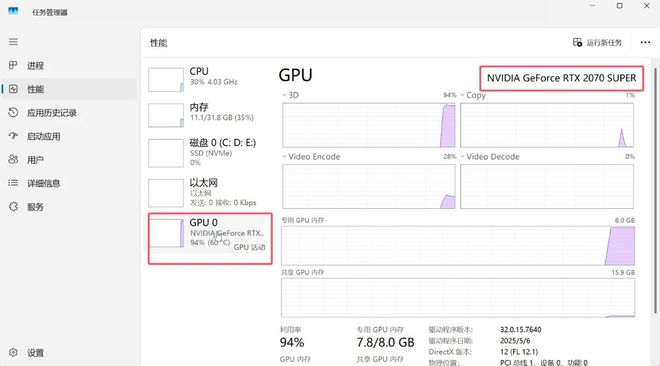Screen dimensions: 660x366
Task: Expand the Video Decode engine dropdown
Action: tap(462, 156)
